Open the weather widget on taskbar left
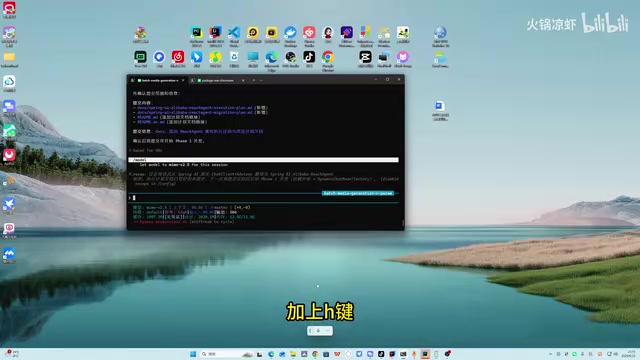The image size is (640, 360). [x=11, y=354]
